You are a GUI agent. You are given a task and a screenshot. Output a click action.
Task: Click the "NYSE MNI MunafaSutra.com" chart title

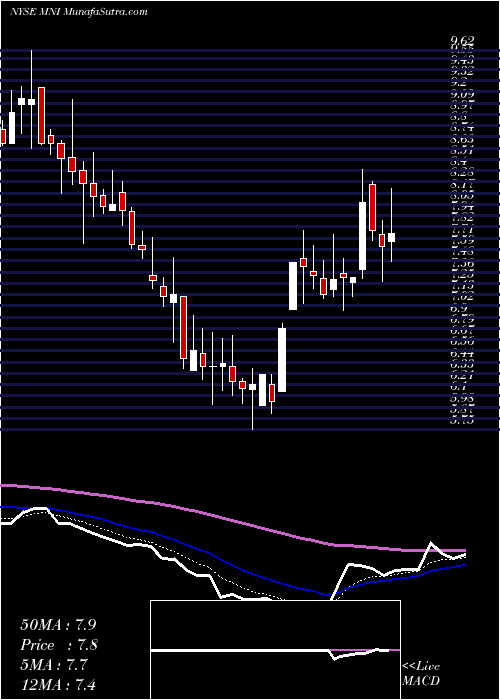click(78, 12)
